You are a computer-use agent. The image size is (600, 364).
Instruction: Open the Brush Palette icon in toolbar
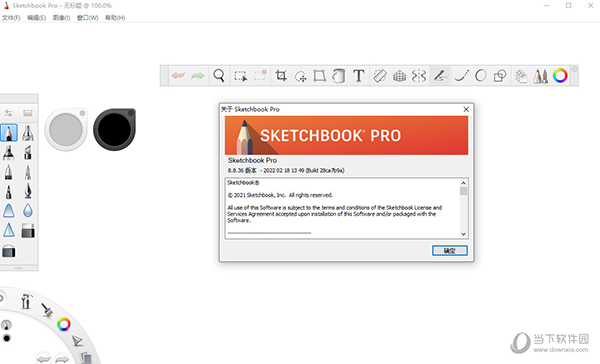tap(540, 76)
